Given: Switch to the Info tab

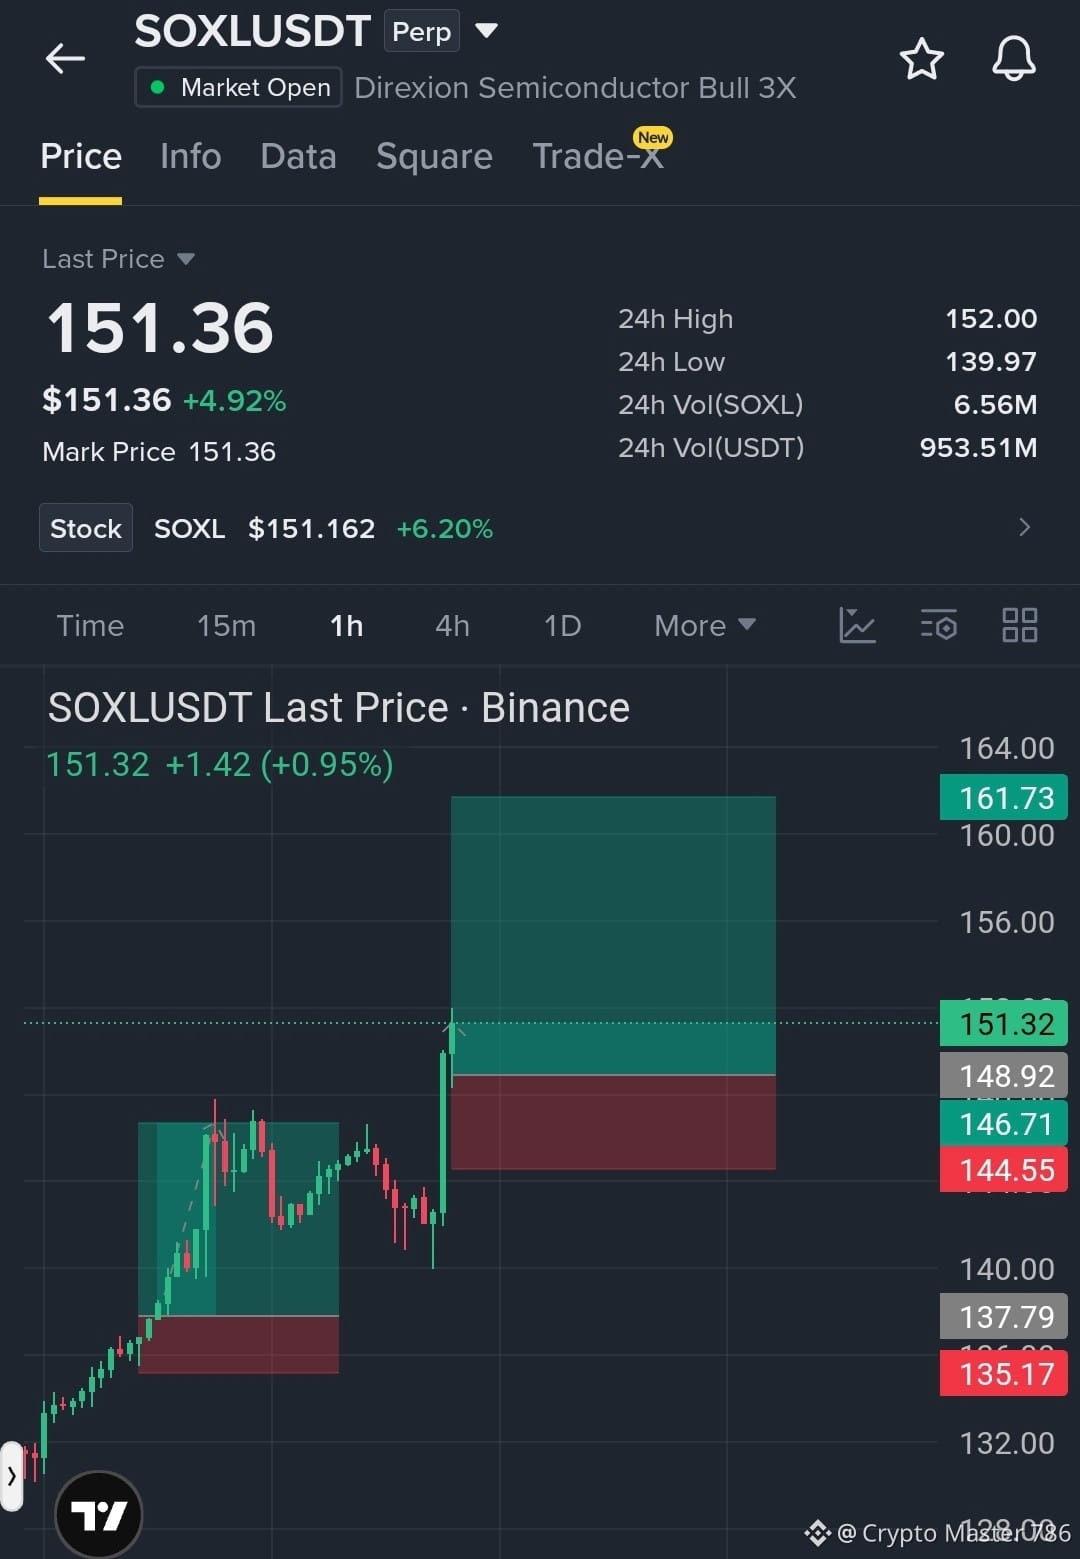Looking at the screenshot, I should 190,156.
